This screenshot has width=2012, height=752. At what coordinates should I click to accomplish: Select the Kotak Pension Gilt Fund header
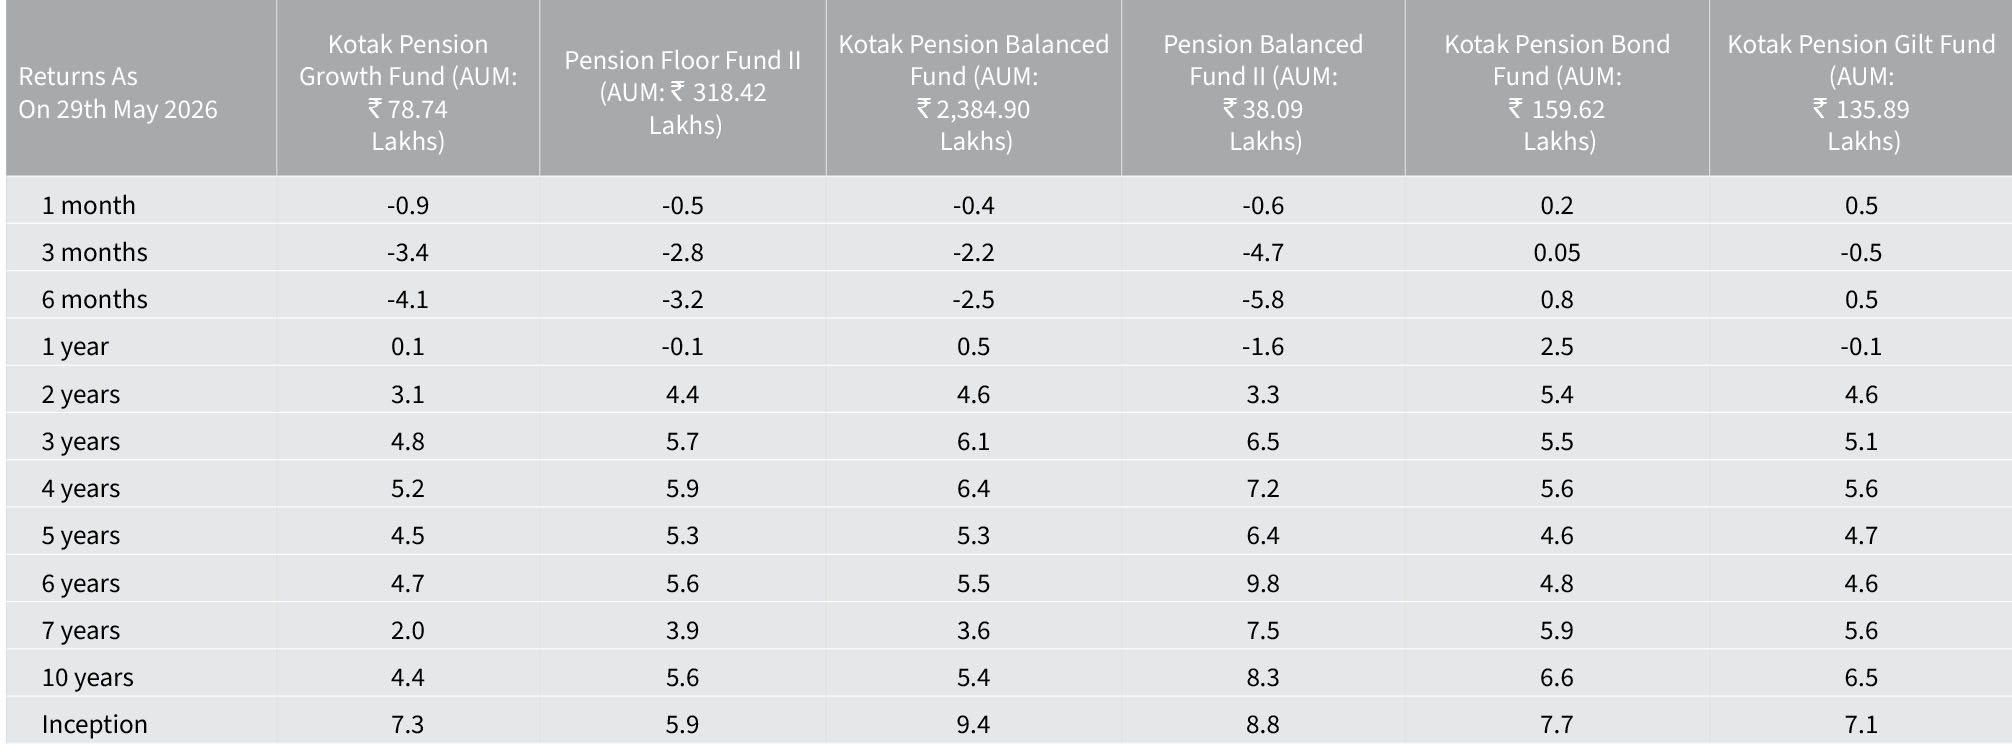pos(1861,92)
